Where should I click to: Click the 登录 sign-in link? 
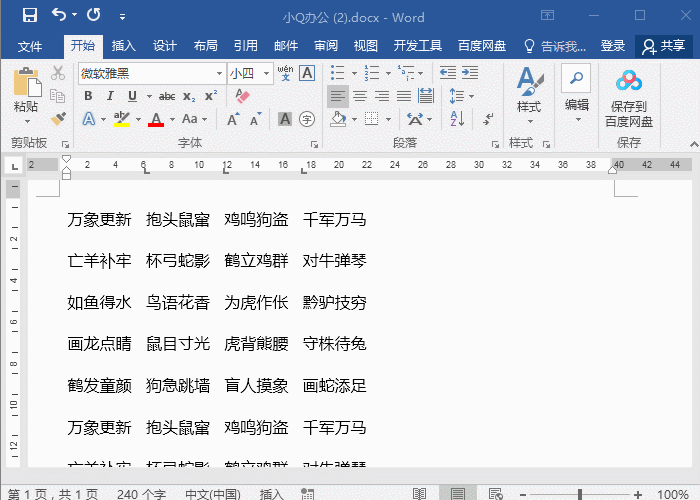click(x=613, y=46)
